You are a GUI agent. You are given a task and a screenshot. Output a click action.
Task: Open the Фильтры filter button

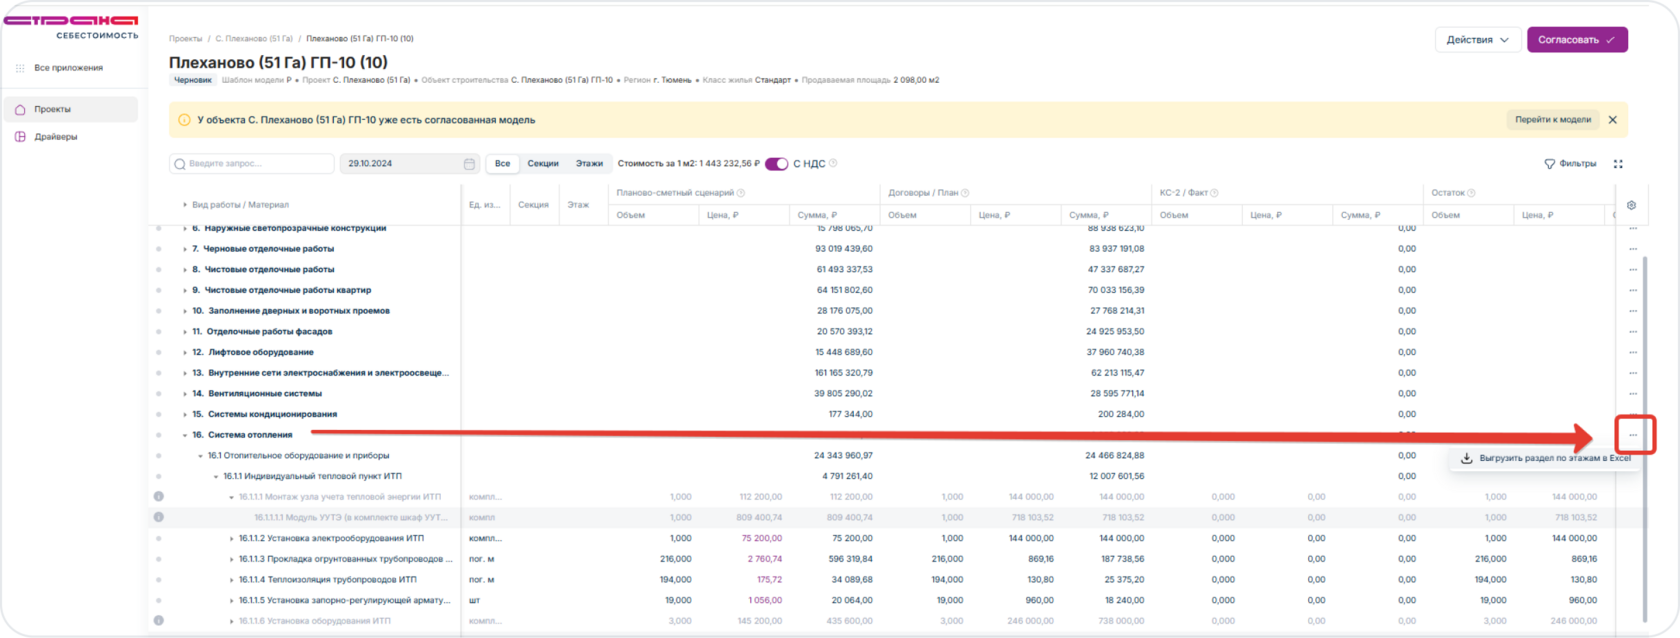[x=1570, y=164]
